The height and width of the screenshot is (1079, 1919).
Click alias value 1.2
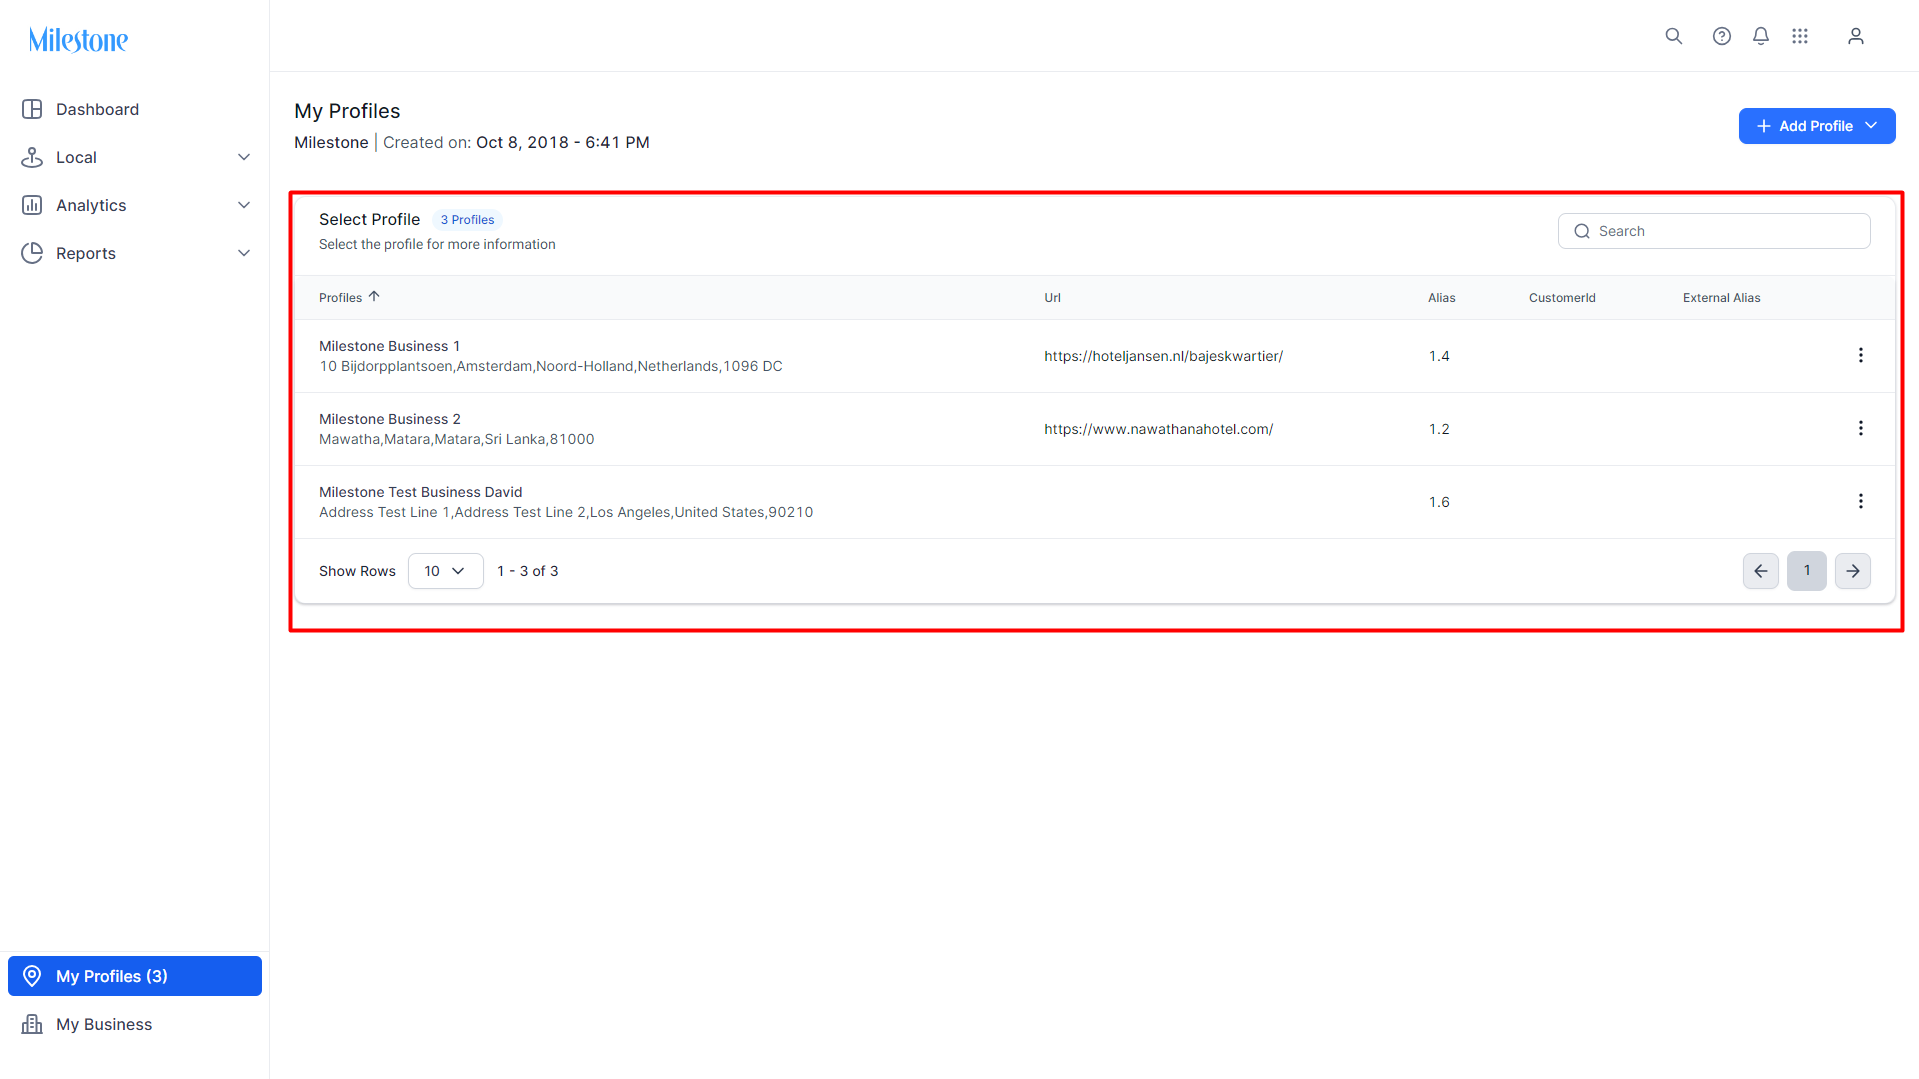pos(1439,429)
